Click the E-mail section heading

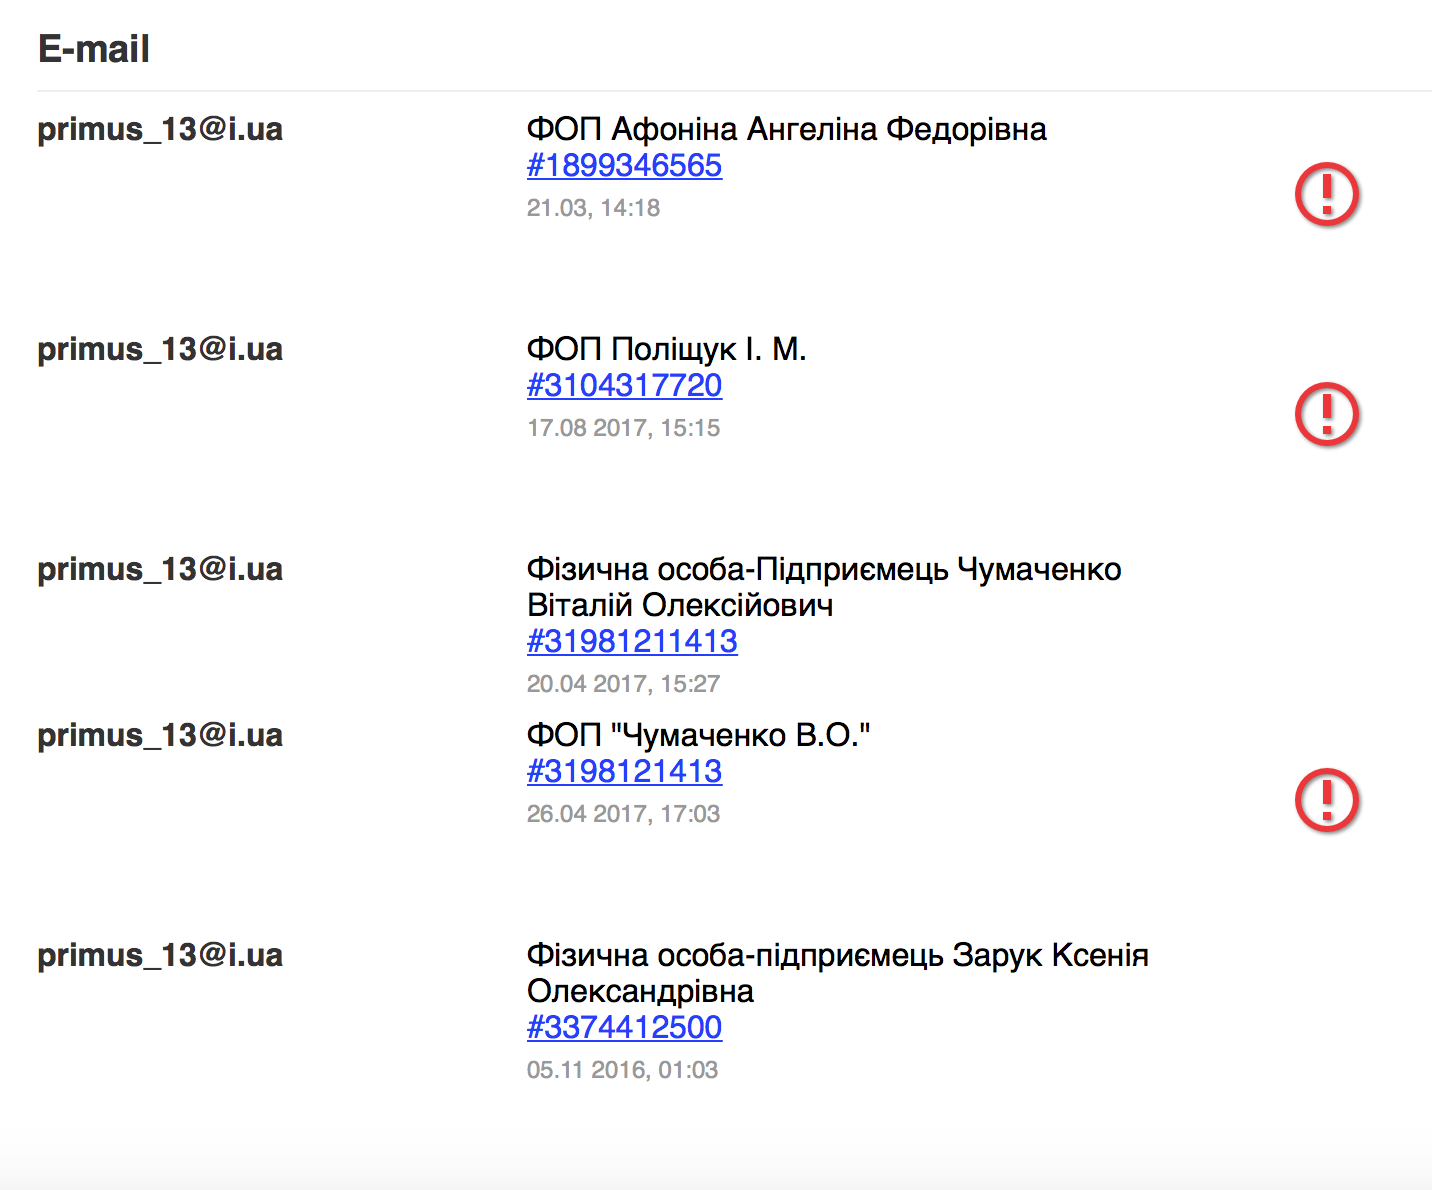point(94,49)
